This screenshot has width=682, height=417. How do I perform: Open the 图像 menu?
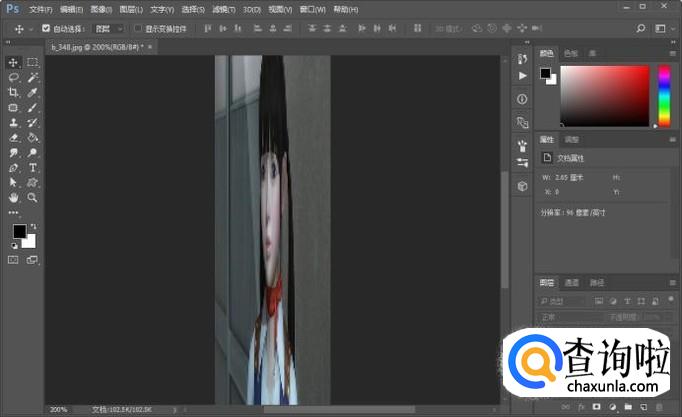[101, 9]
